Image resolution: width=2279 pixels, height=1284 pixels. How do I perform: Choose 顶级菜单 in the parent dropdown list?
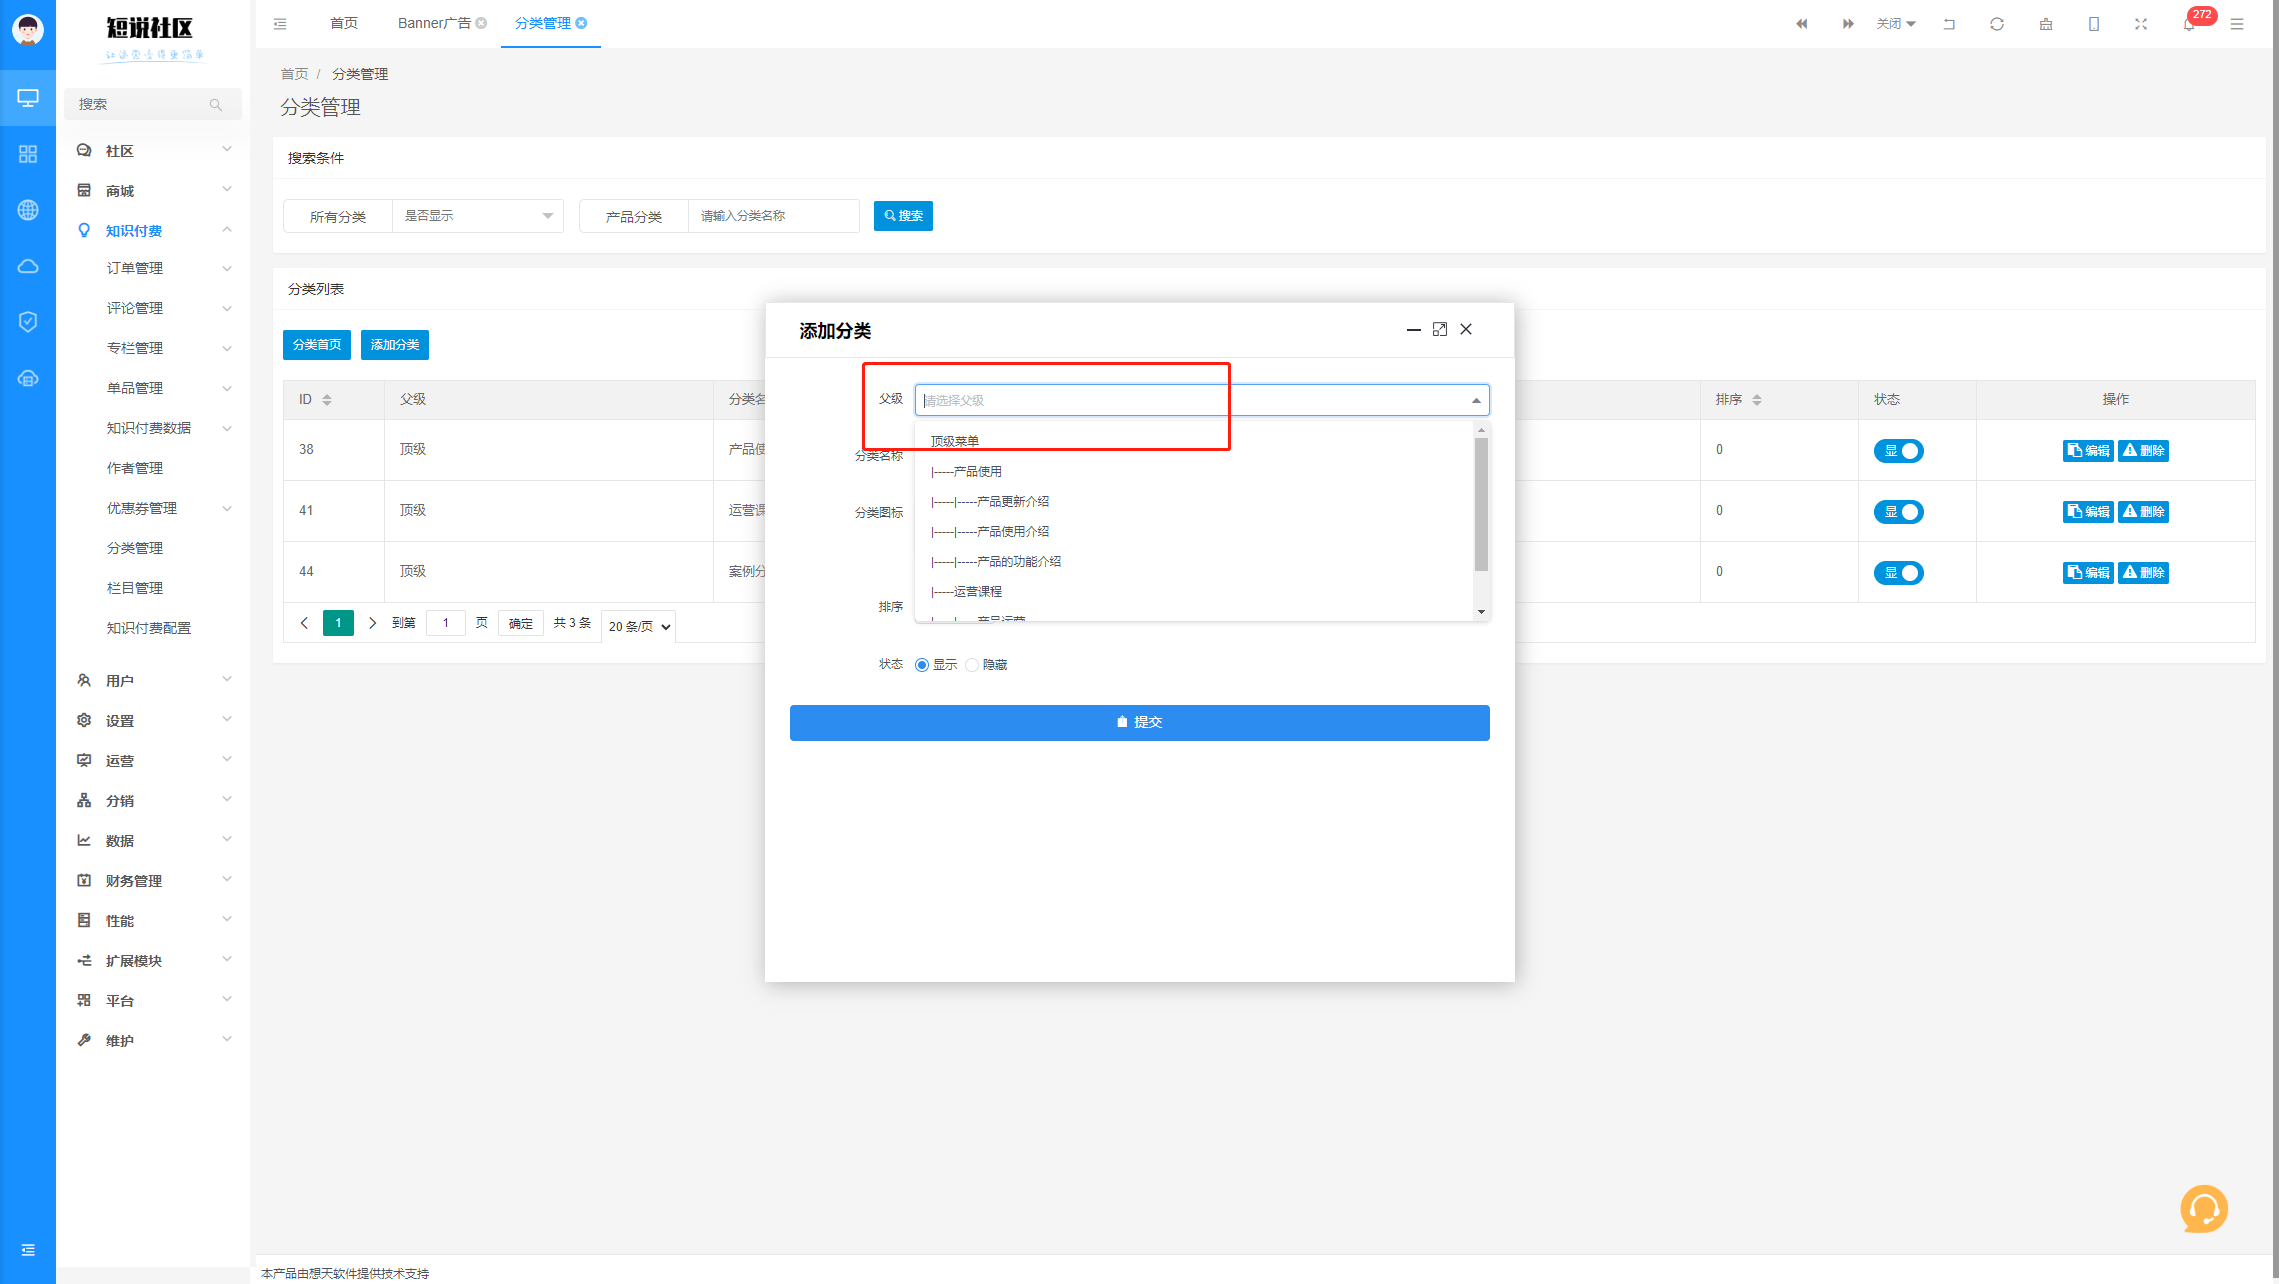click(1195, 441)
